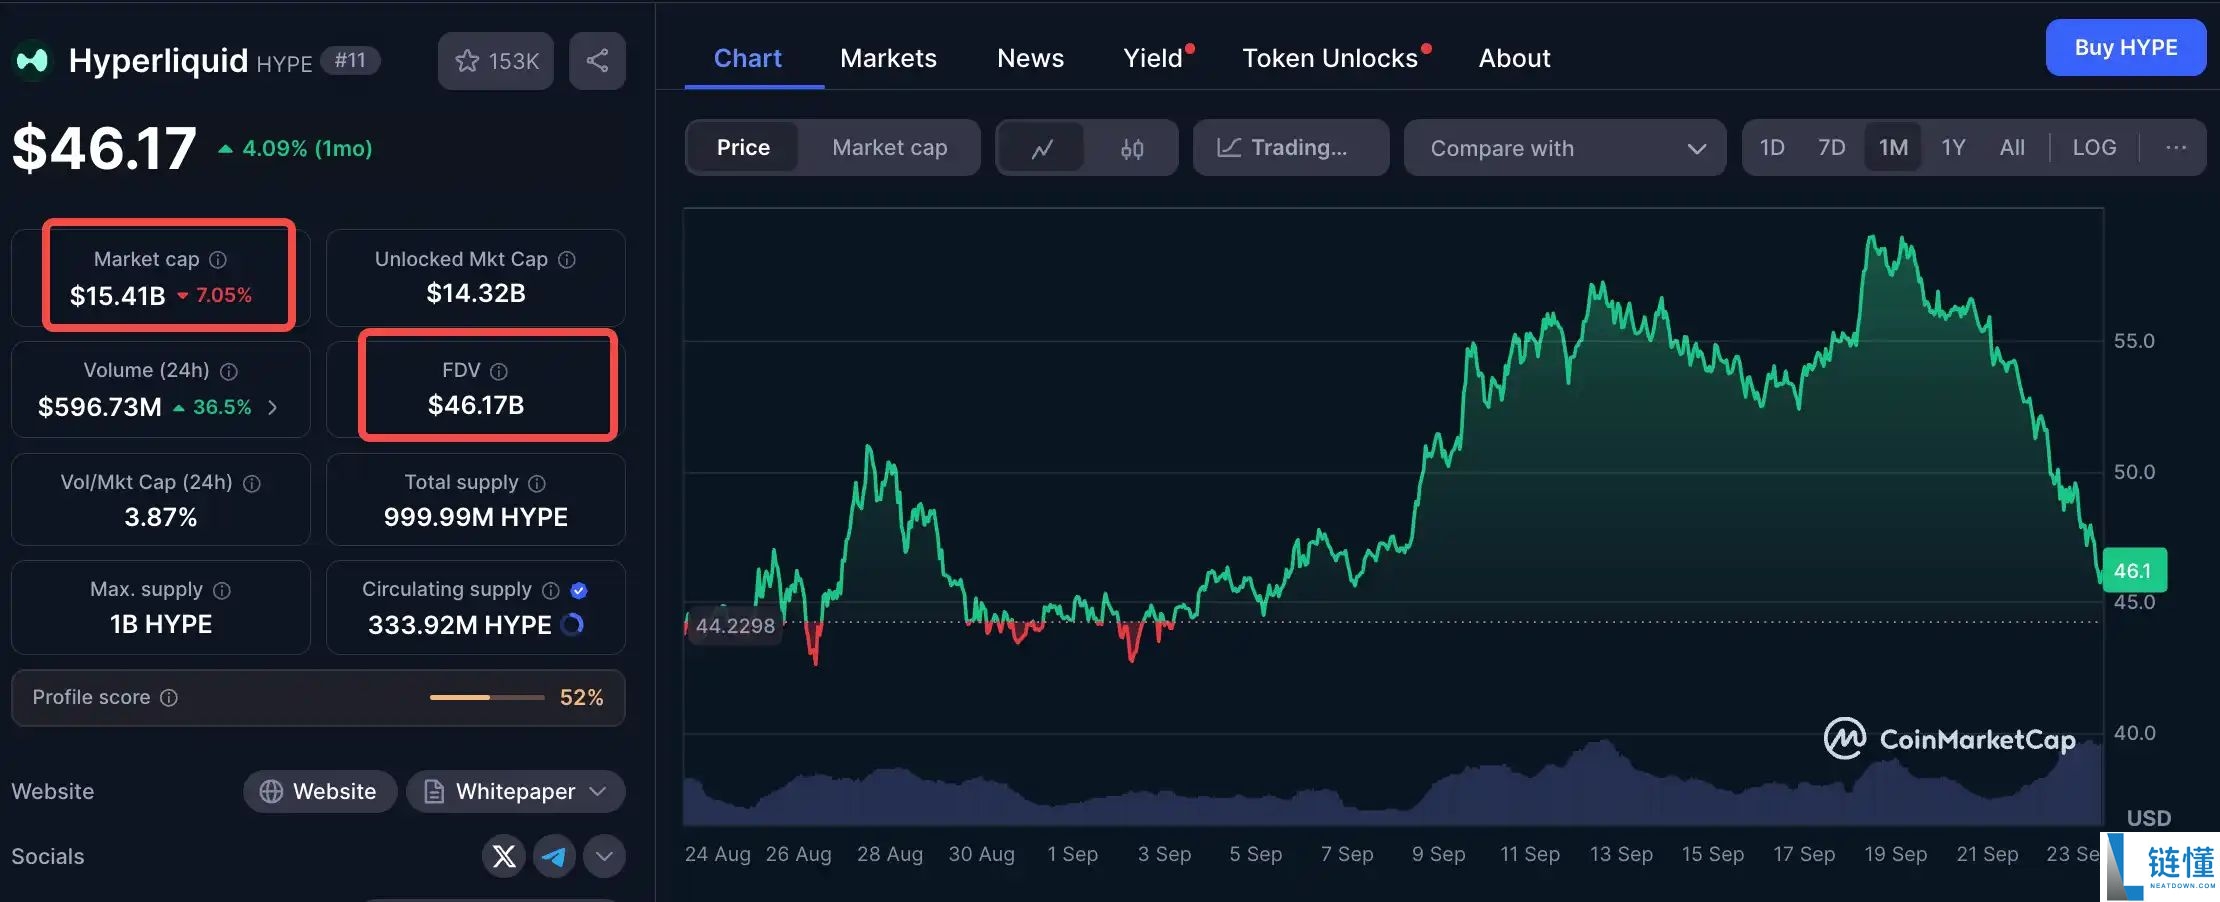
Task: Switch to the News tab
Action: (x=1030, y=59)
